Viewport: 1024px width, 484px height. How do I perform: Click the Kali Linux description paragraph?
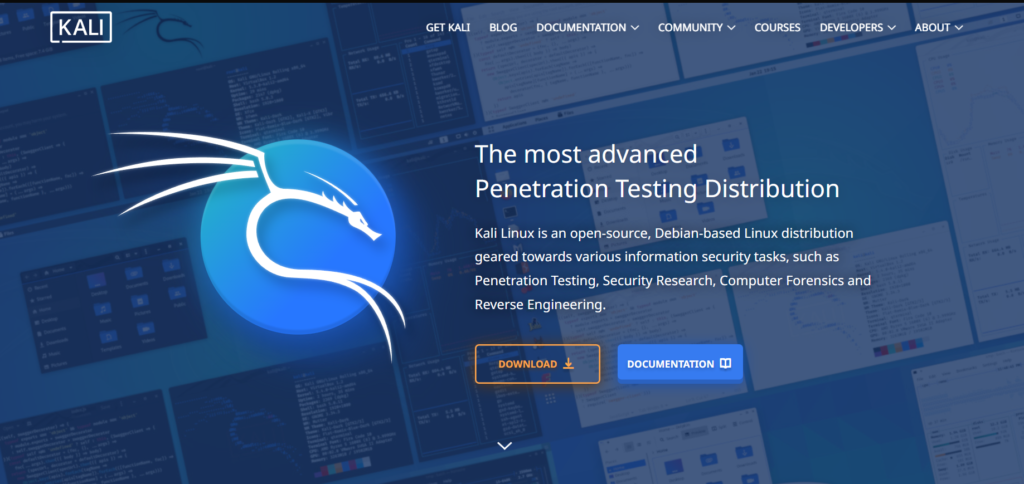point(672,268)
